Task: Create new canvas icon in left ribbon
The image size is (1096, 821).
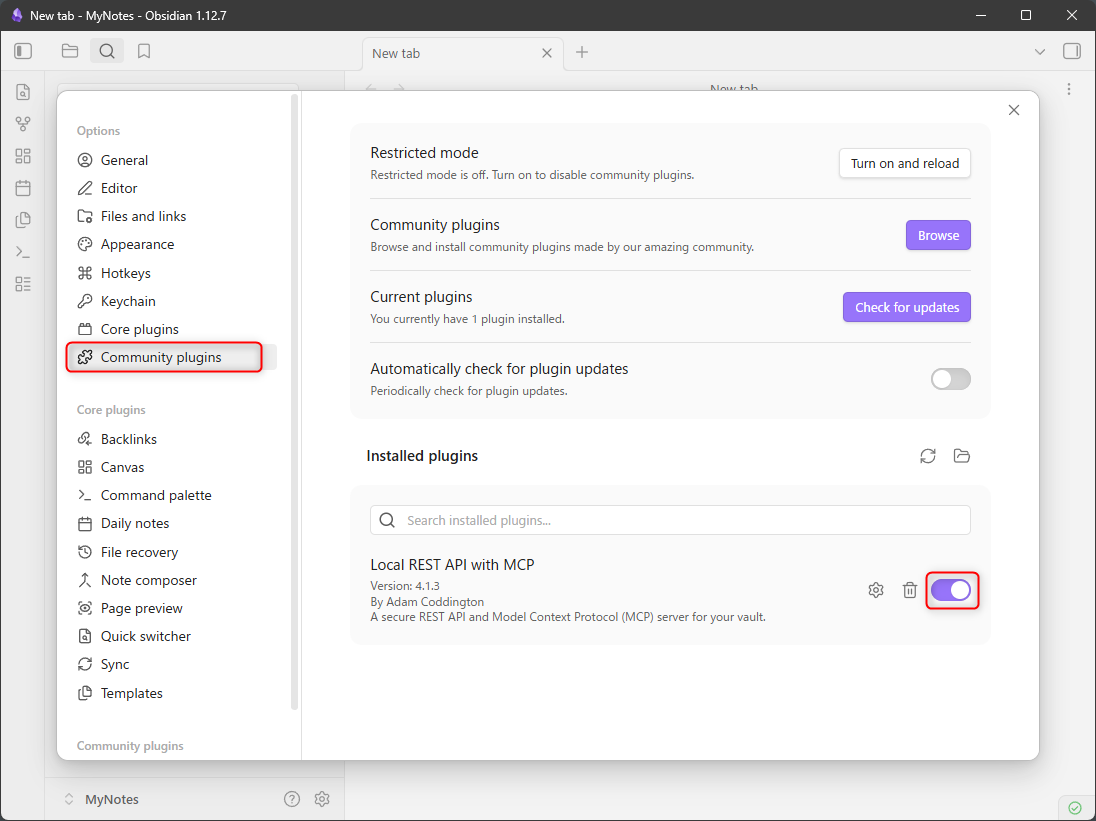Action: [23, 156]
